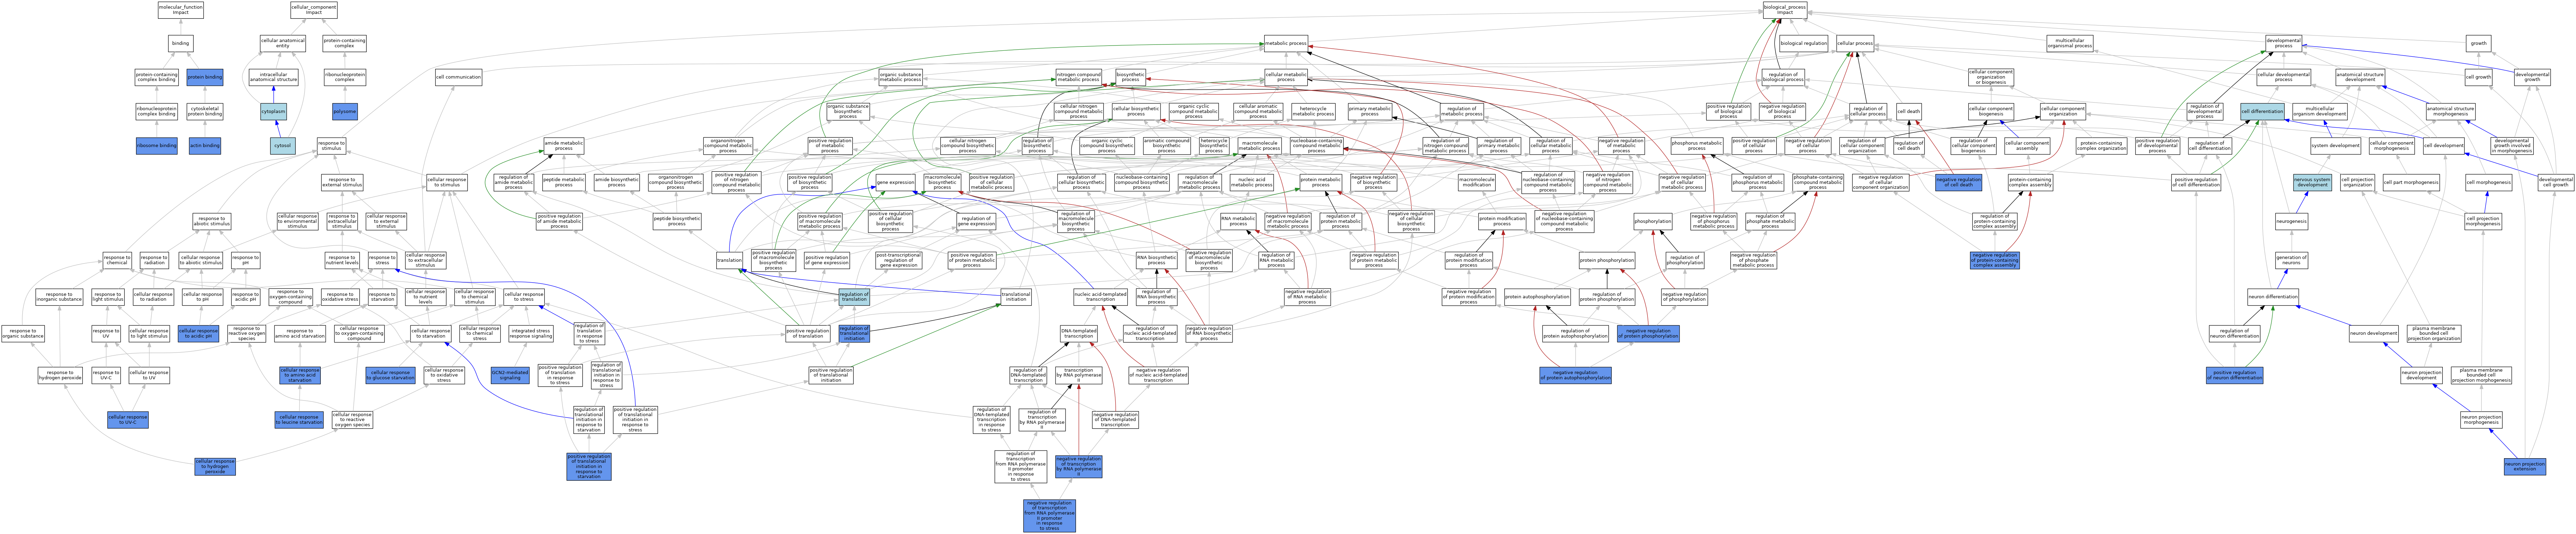Click the blue "regulation of translational initiation" node
This screenshot has width=2576, height=534.
pyautogui.click(x=854, y=333)
